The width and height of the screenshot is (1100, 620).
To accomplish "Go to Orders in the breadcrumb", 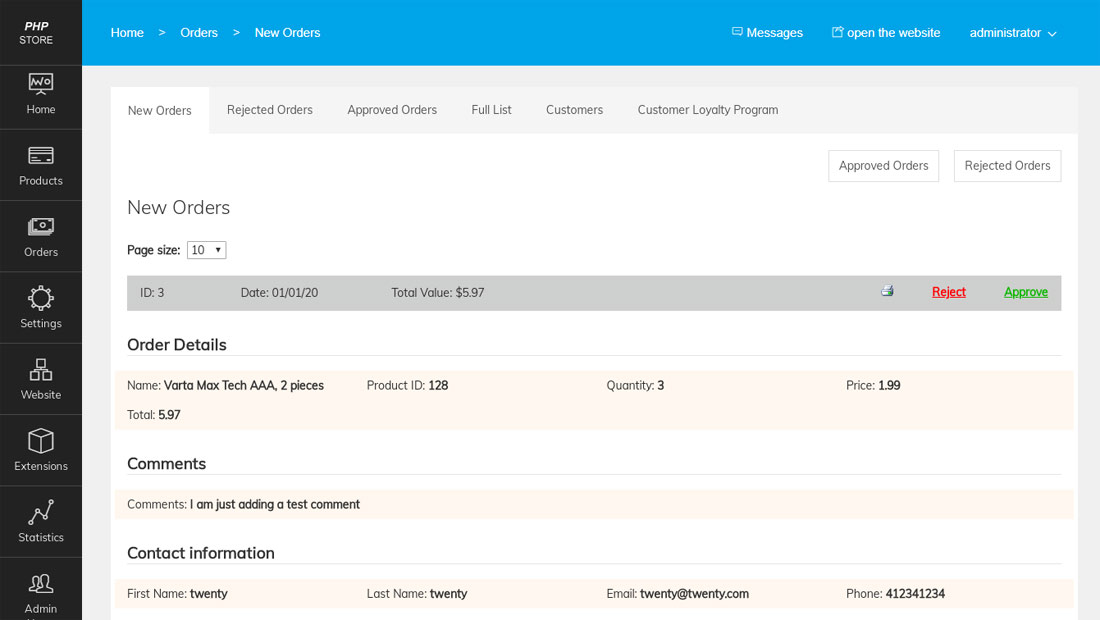I will (x=199, y=33).
